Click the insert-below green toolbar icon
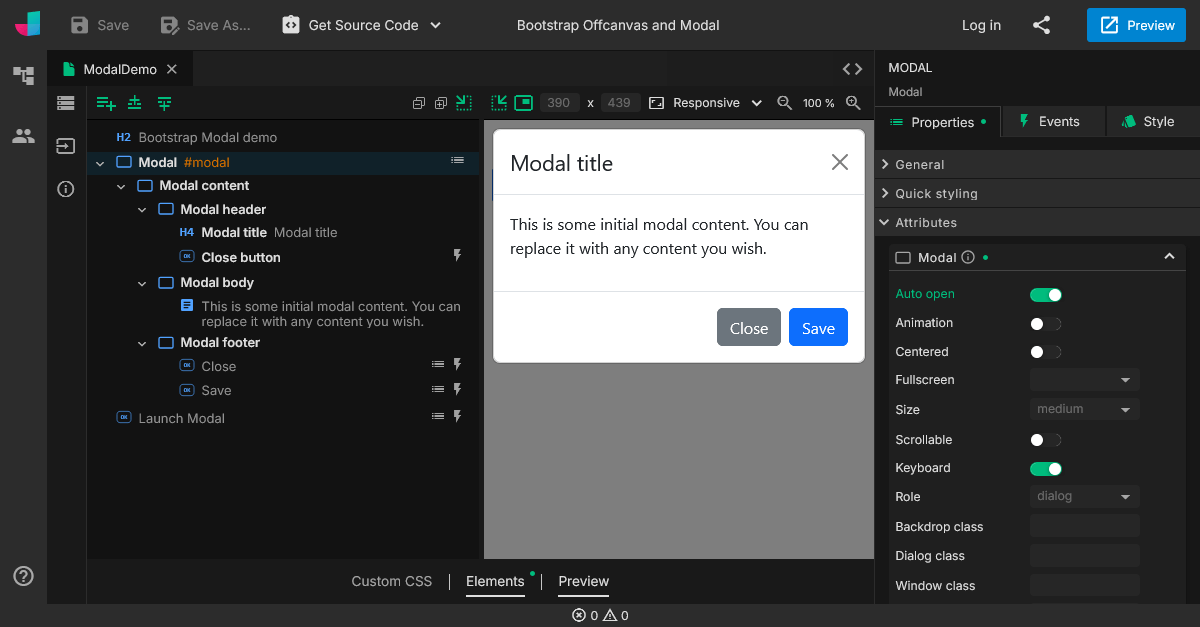 164,103
